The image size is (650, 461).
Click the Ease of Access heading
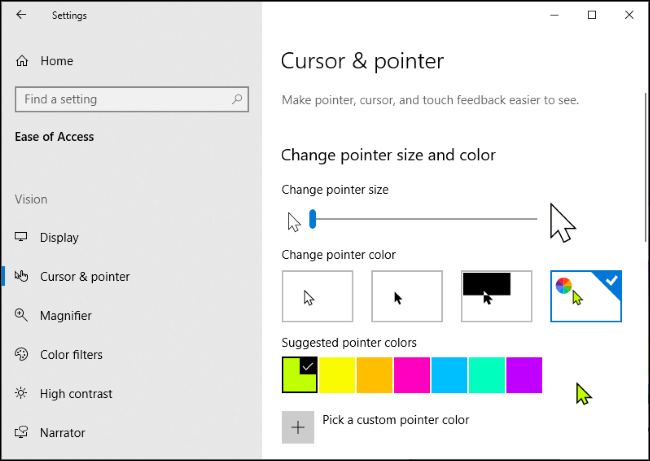coord(54,137)
